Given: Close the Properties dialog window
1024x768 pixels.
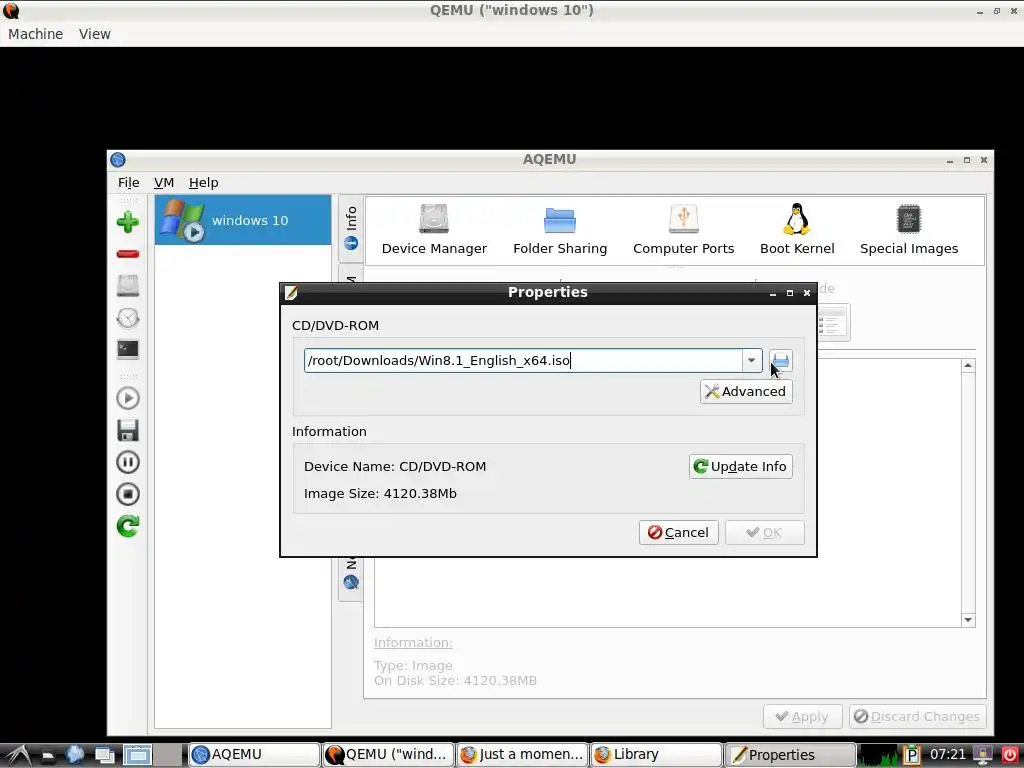Looking at the screenshot, I should [x=807, y=293].
